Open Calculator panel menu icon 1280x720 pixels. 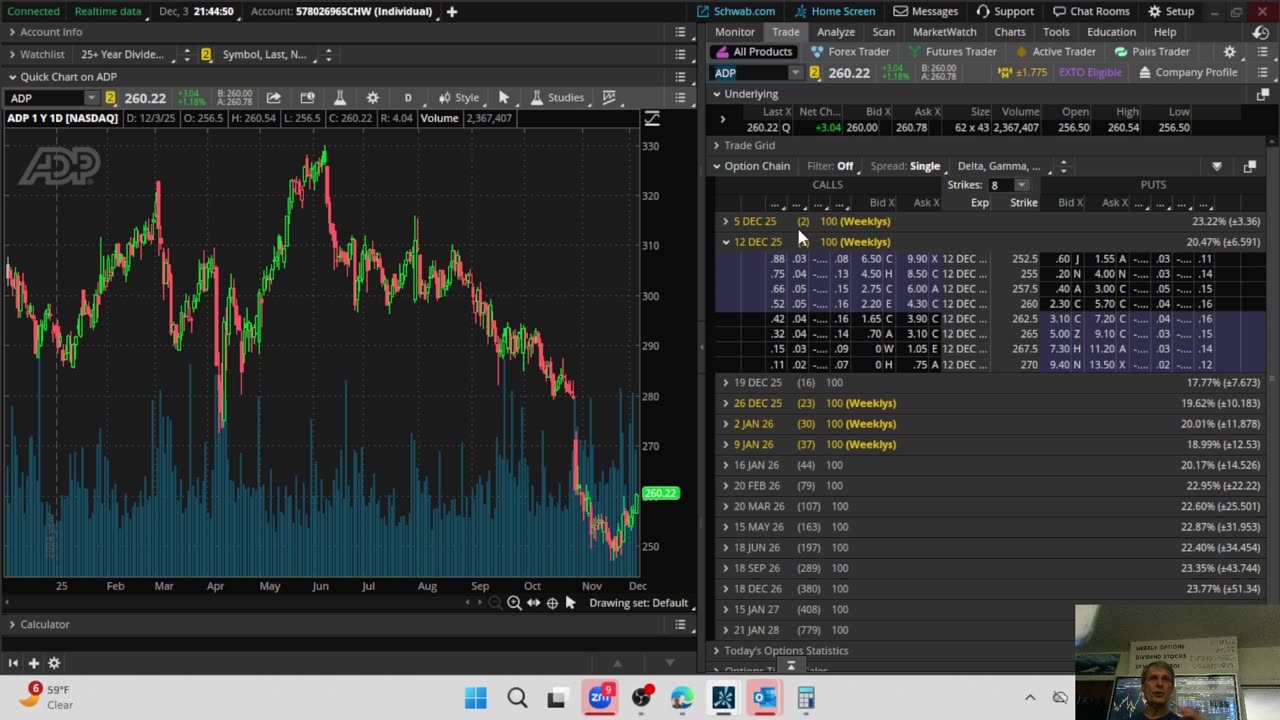click(x=680, y=624)
